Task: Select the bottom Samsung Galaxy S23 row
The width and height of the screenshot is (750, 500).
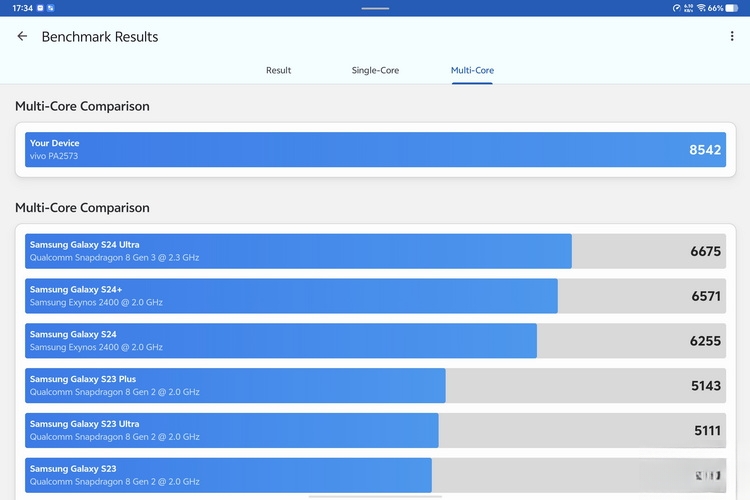Action: 375,475
